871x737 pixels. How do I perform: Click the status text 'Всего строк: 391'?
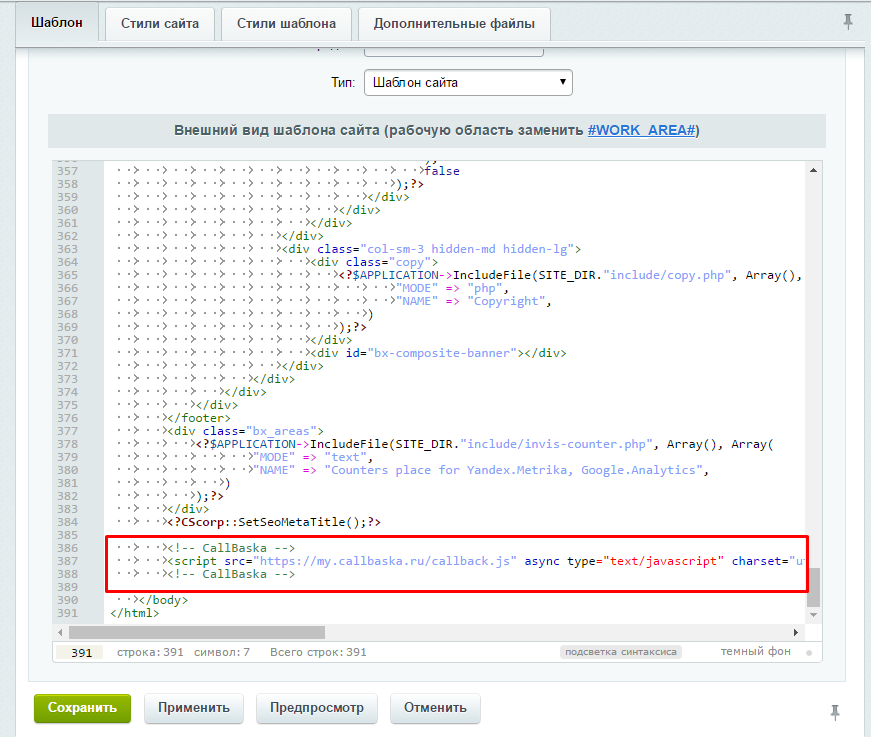click(x=318, y=652)
